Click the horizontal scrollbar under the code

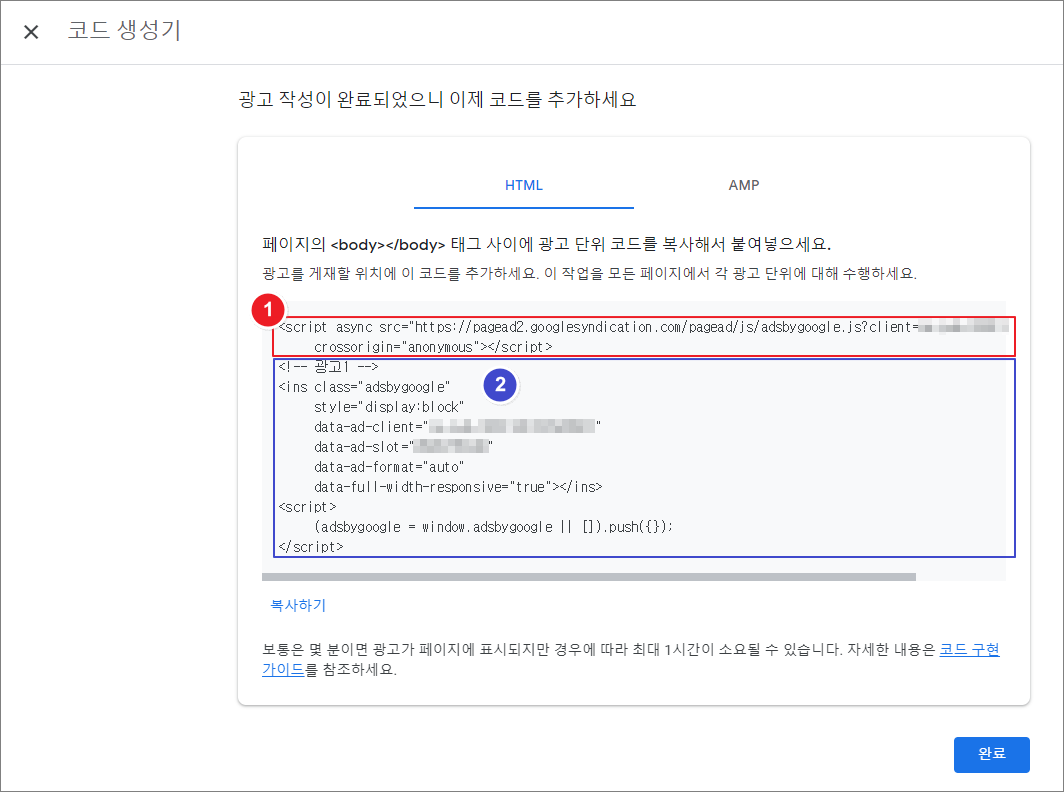(589, 577)
